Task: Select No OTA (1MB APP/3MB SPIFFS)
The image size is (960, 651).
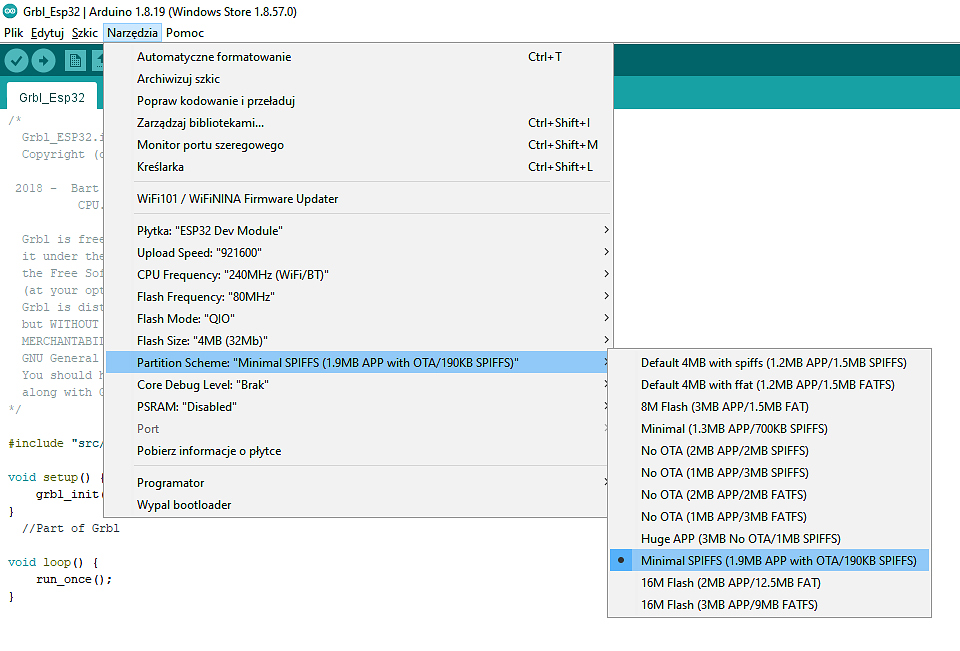Action: coord(770,473)
